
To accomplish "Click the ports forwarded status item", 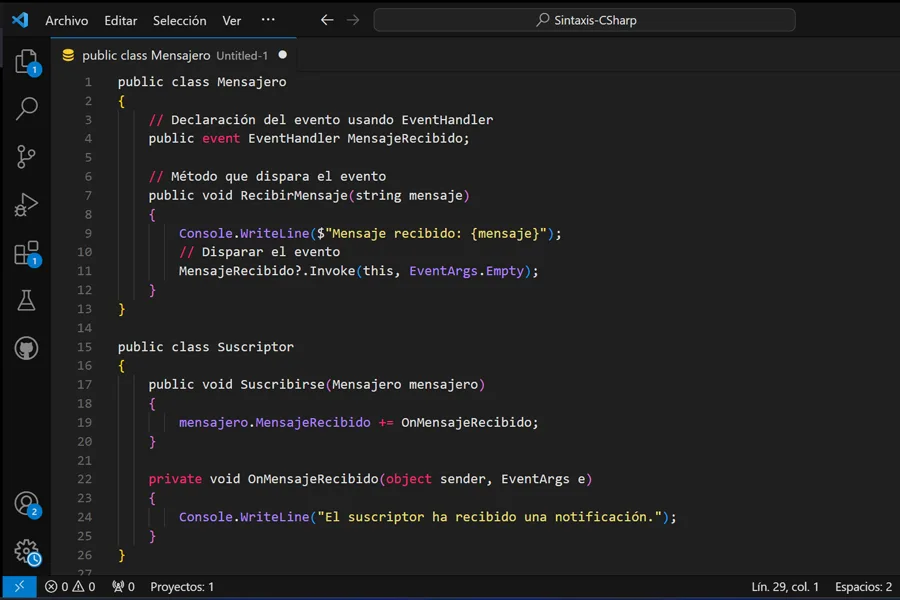I will tap(123, 587).
